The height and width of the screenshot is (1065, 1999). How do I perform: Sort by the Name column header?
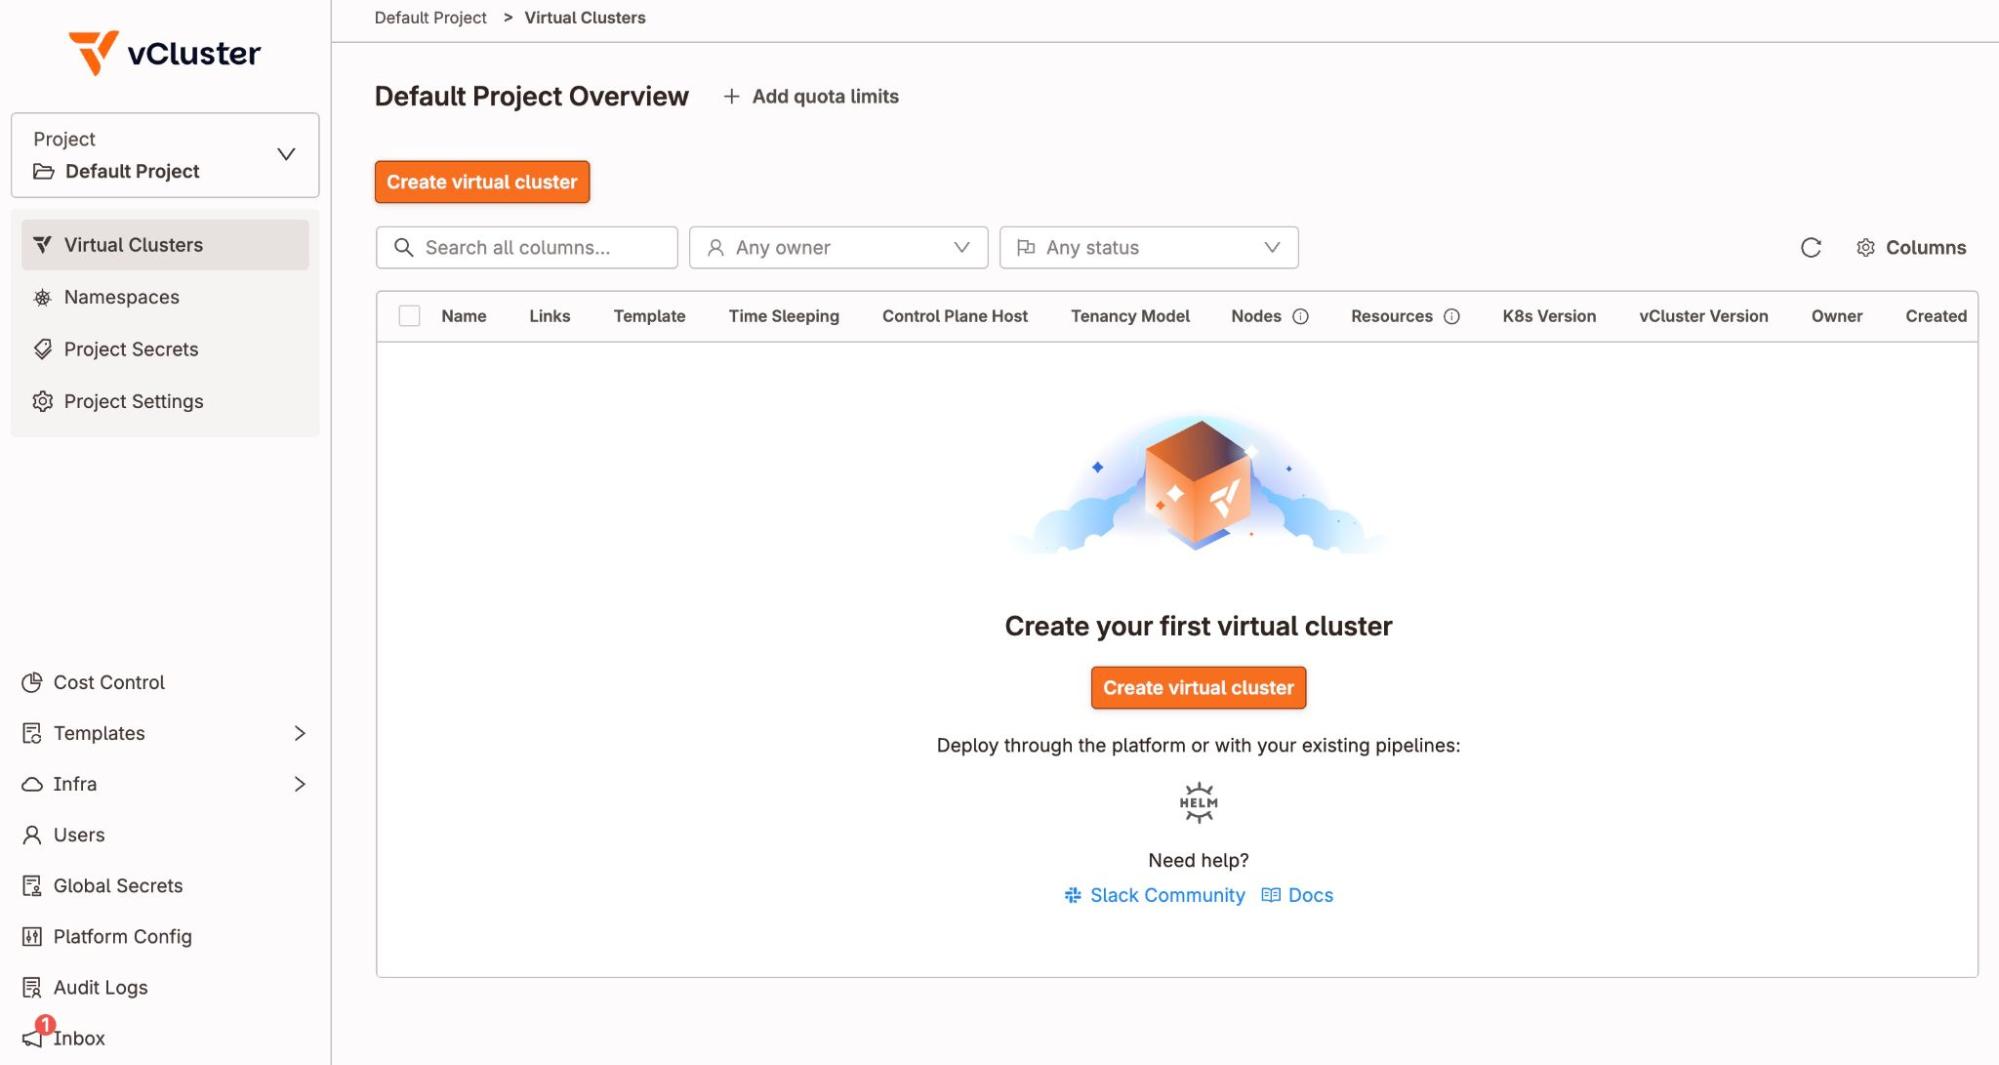[464, 316]
